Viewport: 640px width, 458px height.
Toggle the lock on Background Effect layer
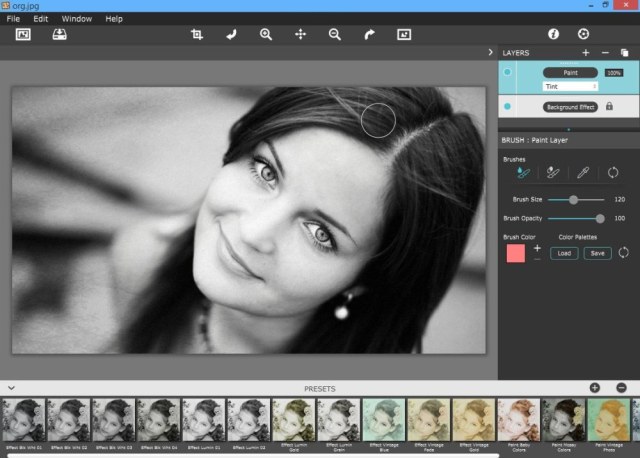pos(608,106)
